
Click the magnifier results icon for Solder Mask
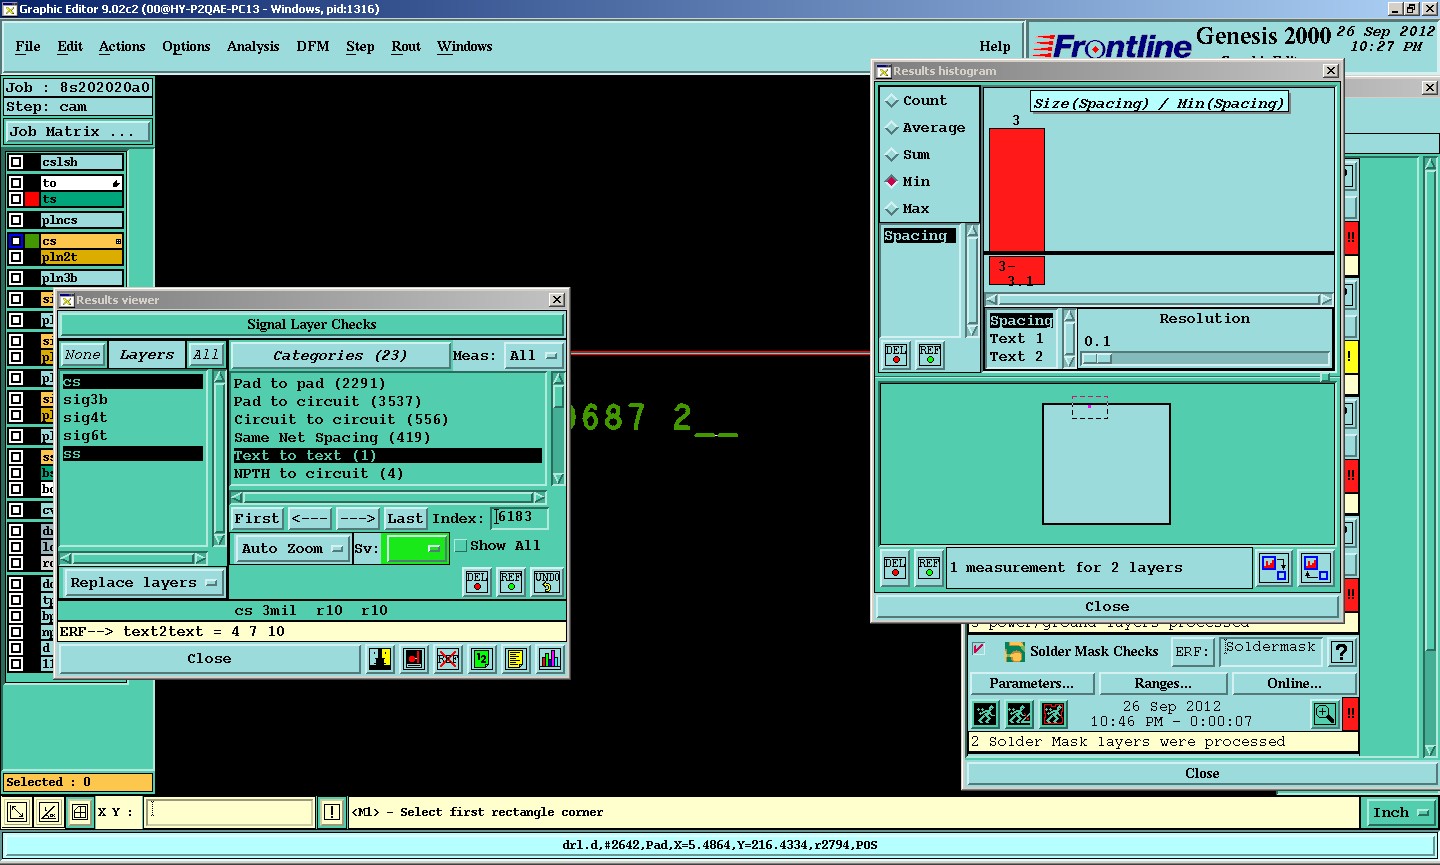[x=1324, y=714]
